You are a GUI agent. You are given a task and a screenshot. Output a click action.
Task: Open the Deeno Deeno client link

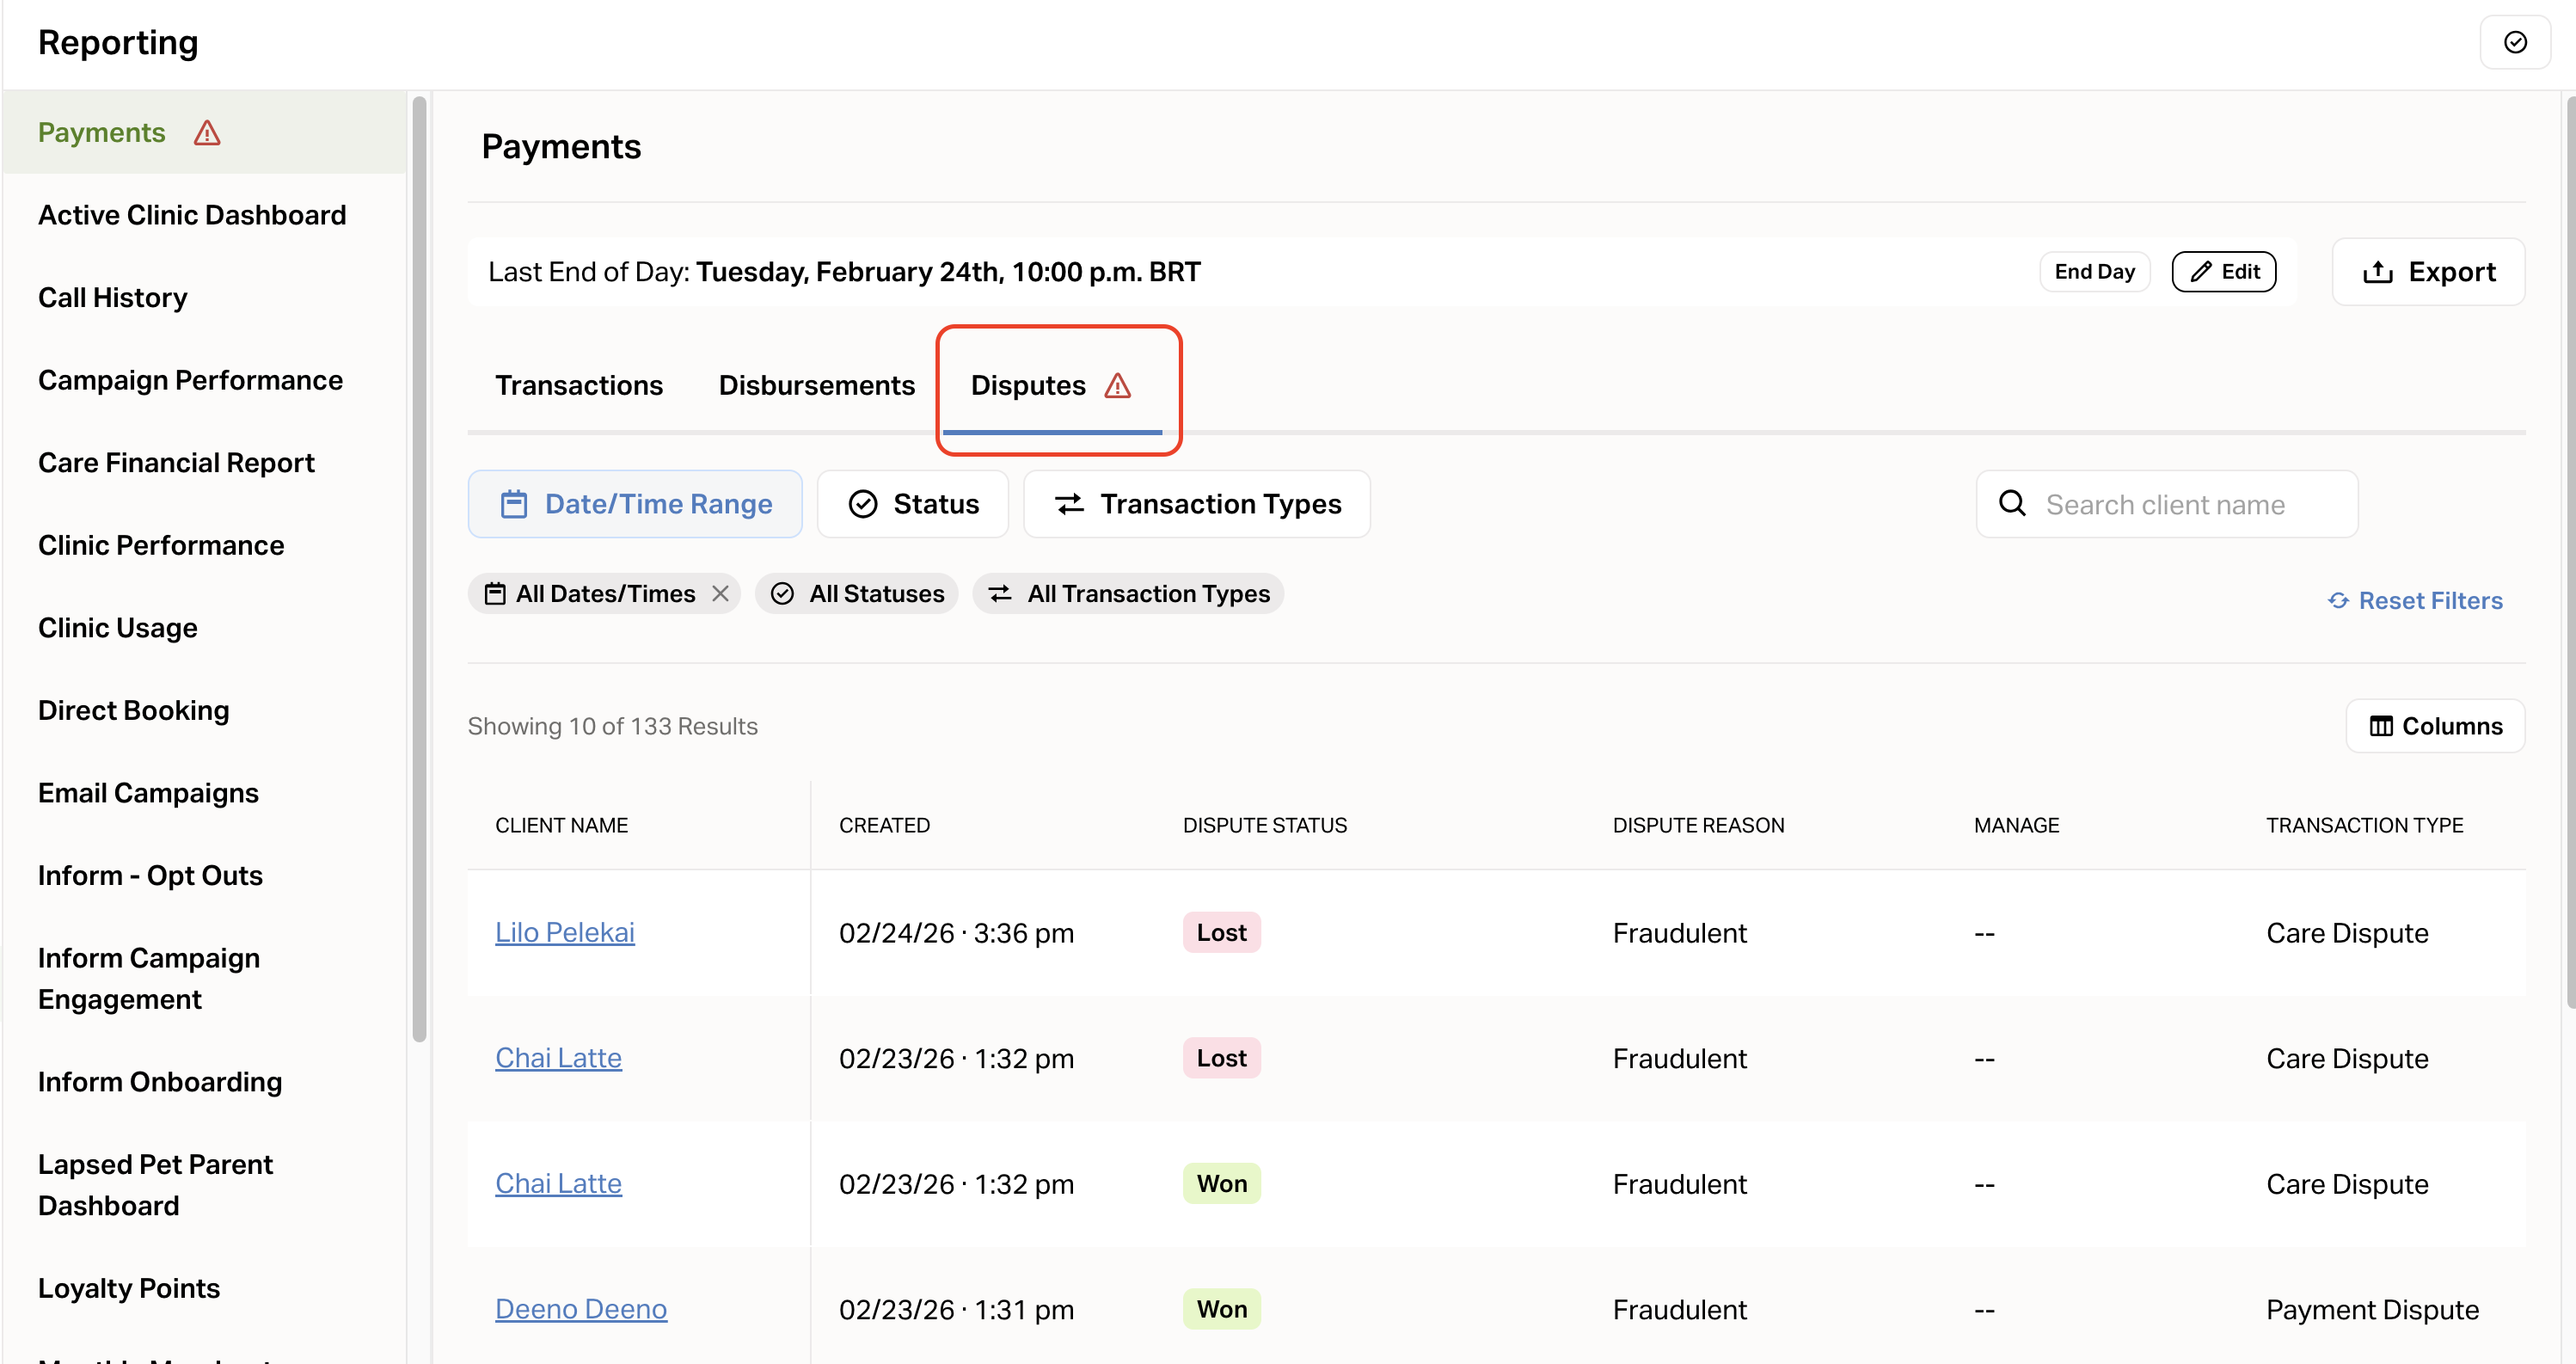click(x=580, y=1309)
